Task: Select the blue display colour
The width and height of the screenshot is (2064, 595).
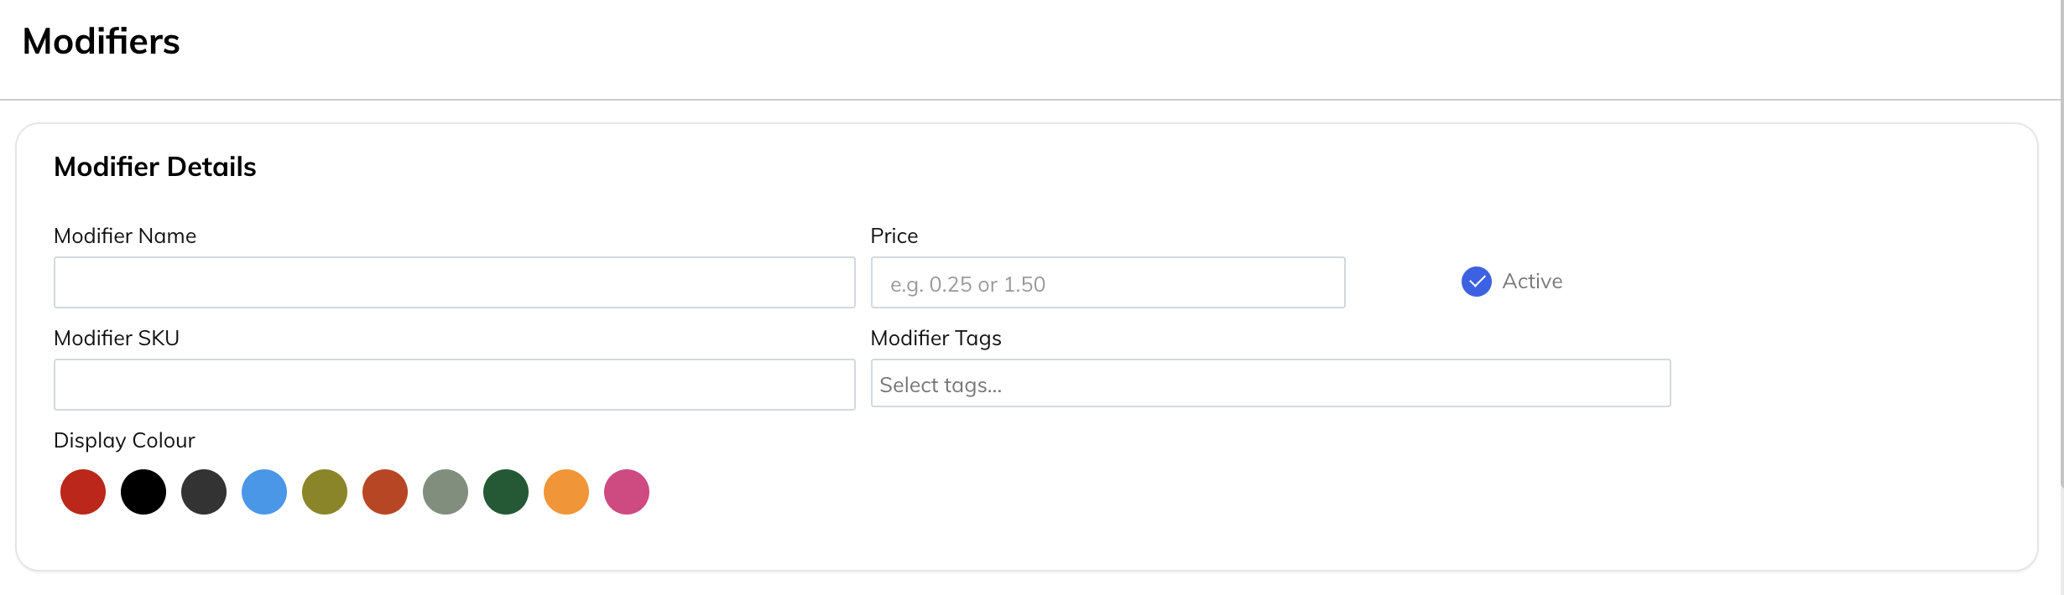Action: (264, 492)
